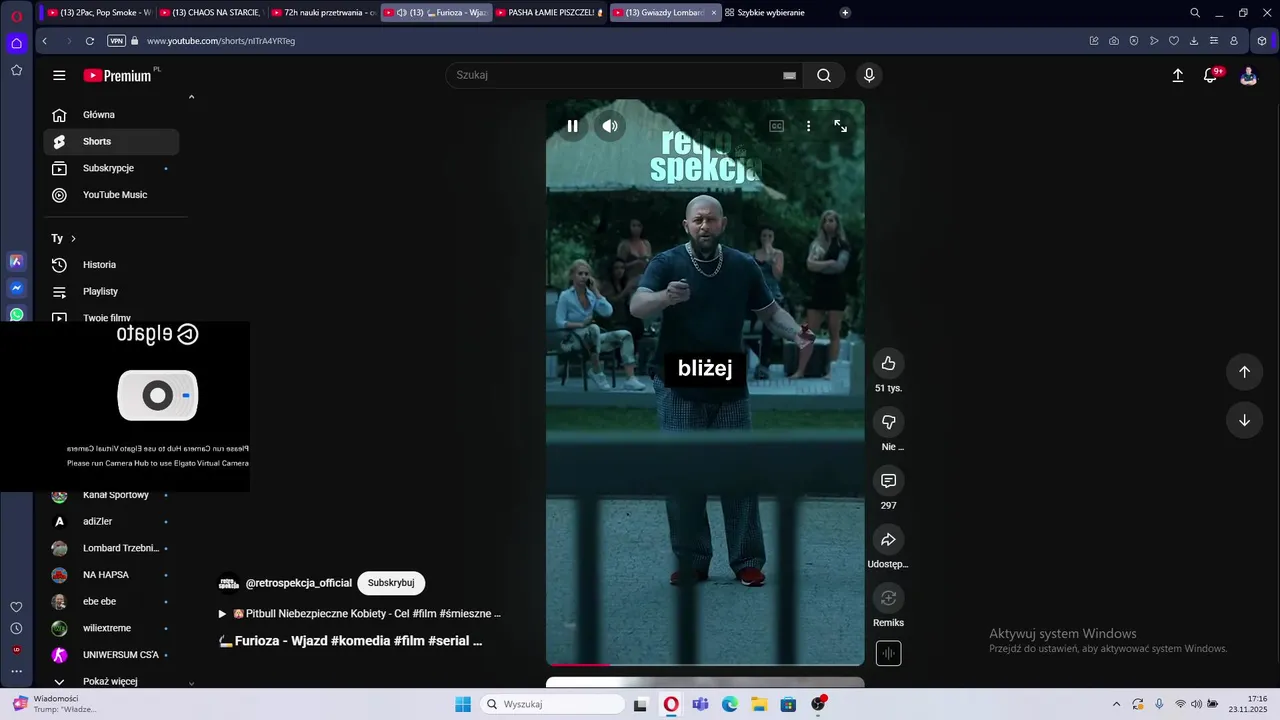Open the ebe ebe subscription channel

[111, 602]
